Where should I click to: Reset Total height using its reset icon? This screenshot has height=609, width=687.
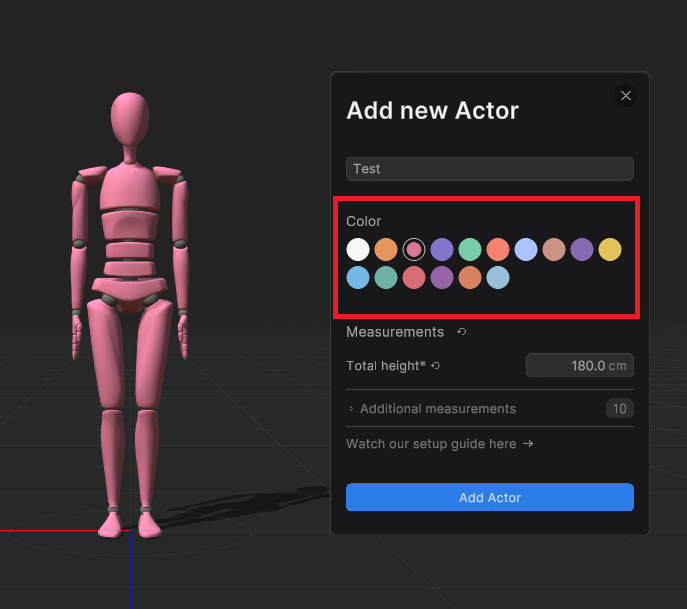436,365
